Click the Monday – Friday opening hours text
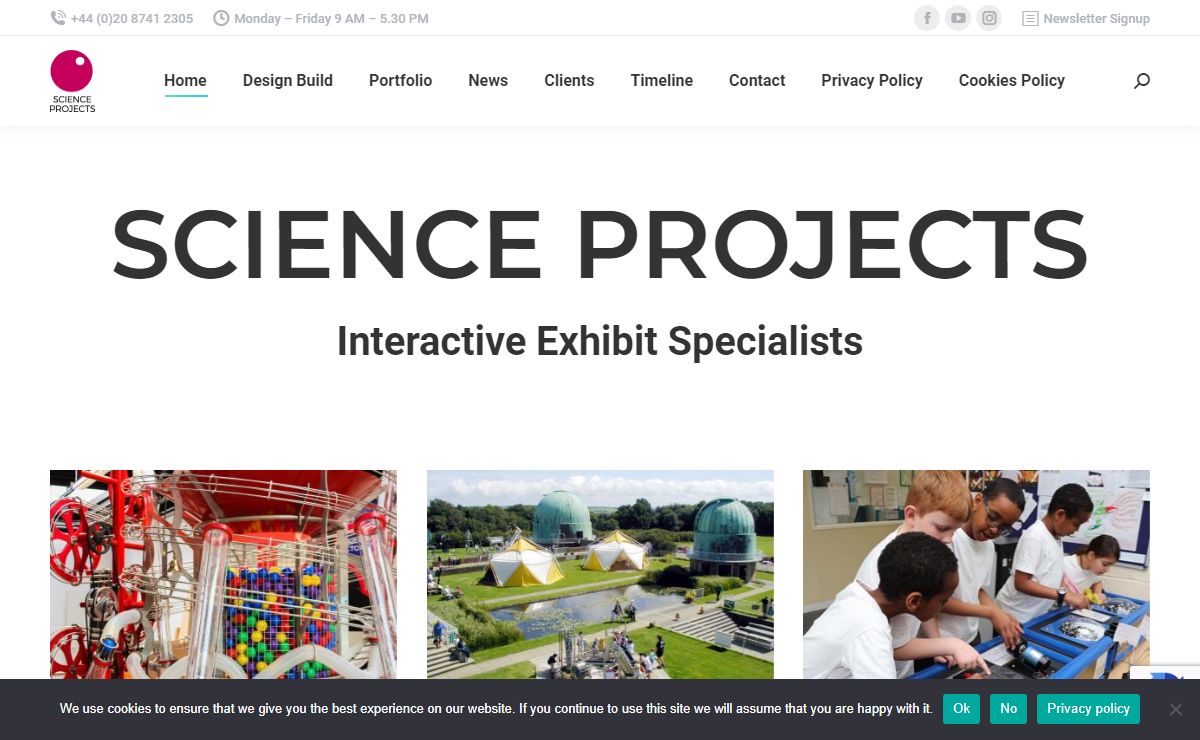Screen dimensions: 1200x740 pos(331,18)
